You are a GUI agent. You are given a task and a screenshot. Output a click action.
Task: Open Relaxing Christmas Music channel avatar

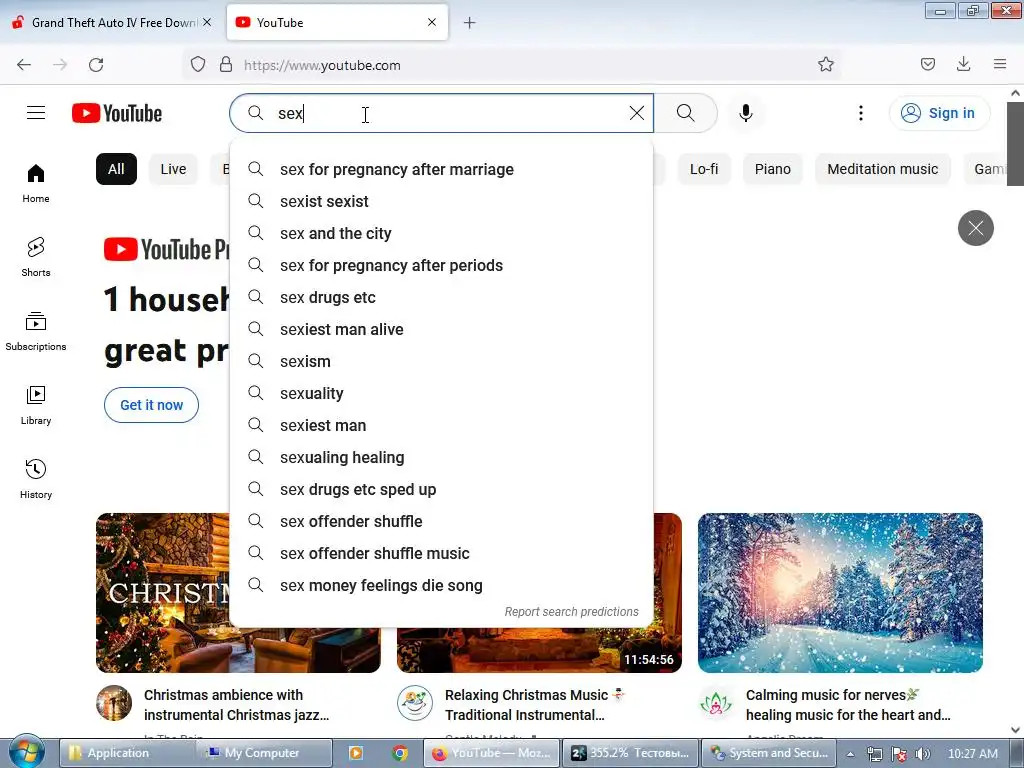pos(415,703)
